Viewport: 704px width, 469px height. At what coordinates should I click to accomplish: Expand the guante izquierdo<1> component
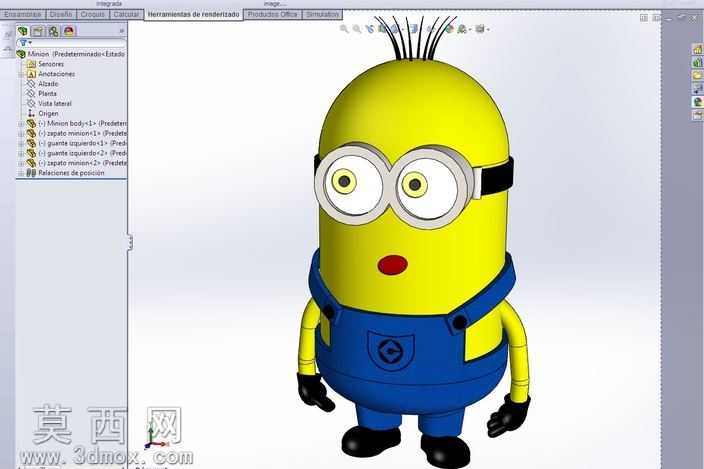pos(21,143)
